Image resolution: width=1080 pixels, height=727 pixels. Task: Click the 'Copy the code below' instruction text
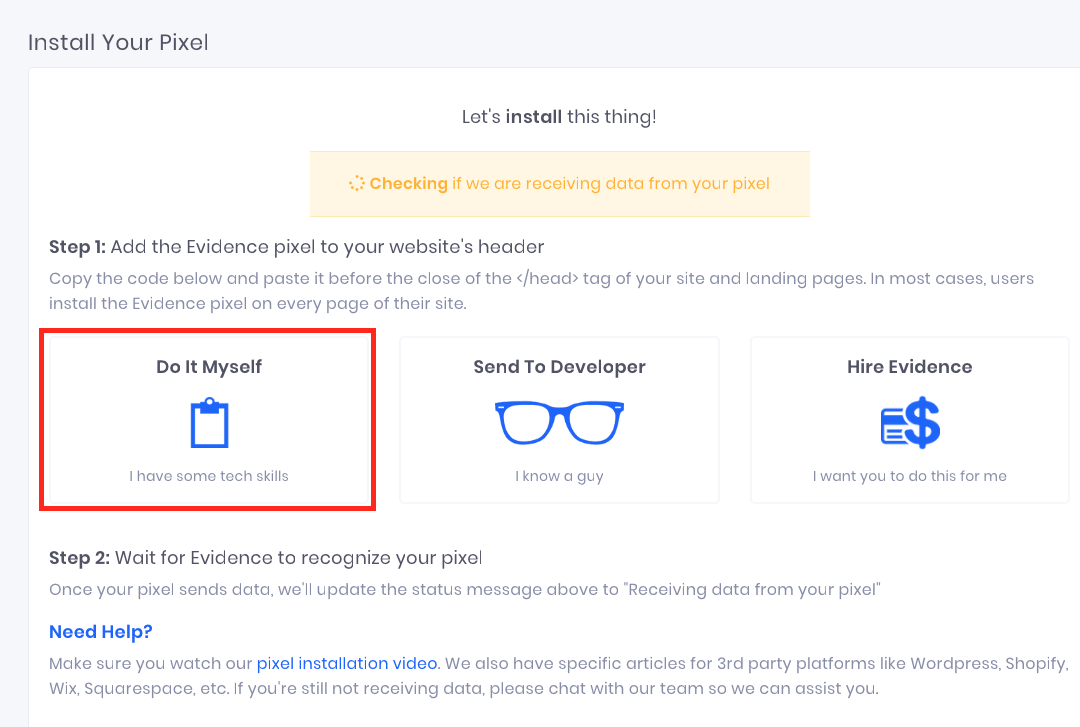pyautogui.click(x=541, y=291)
